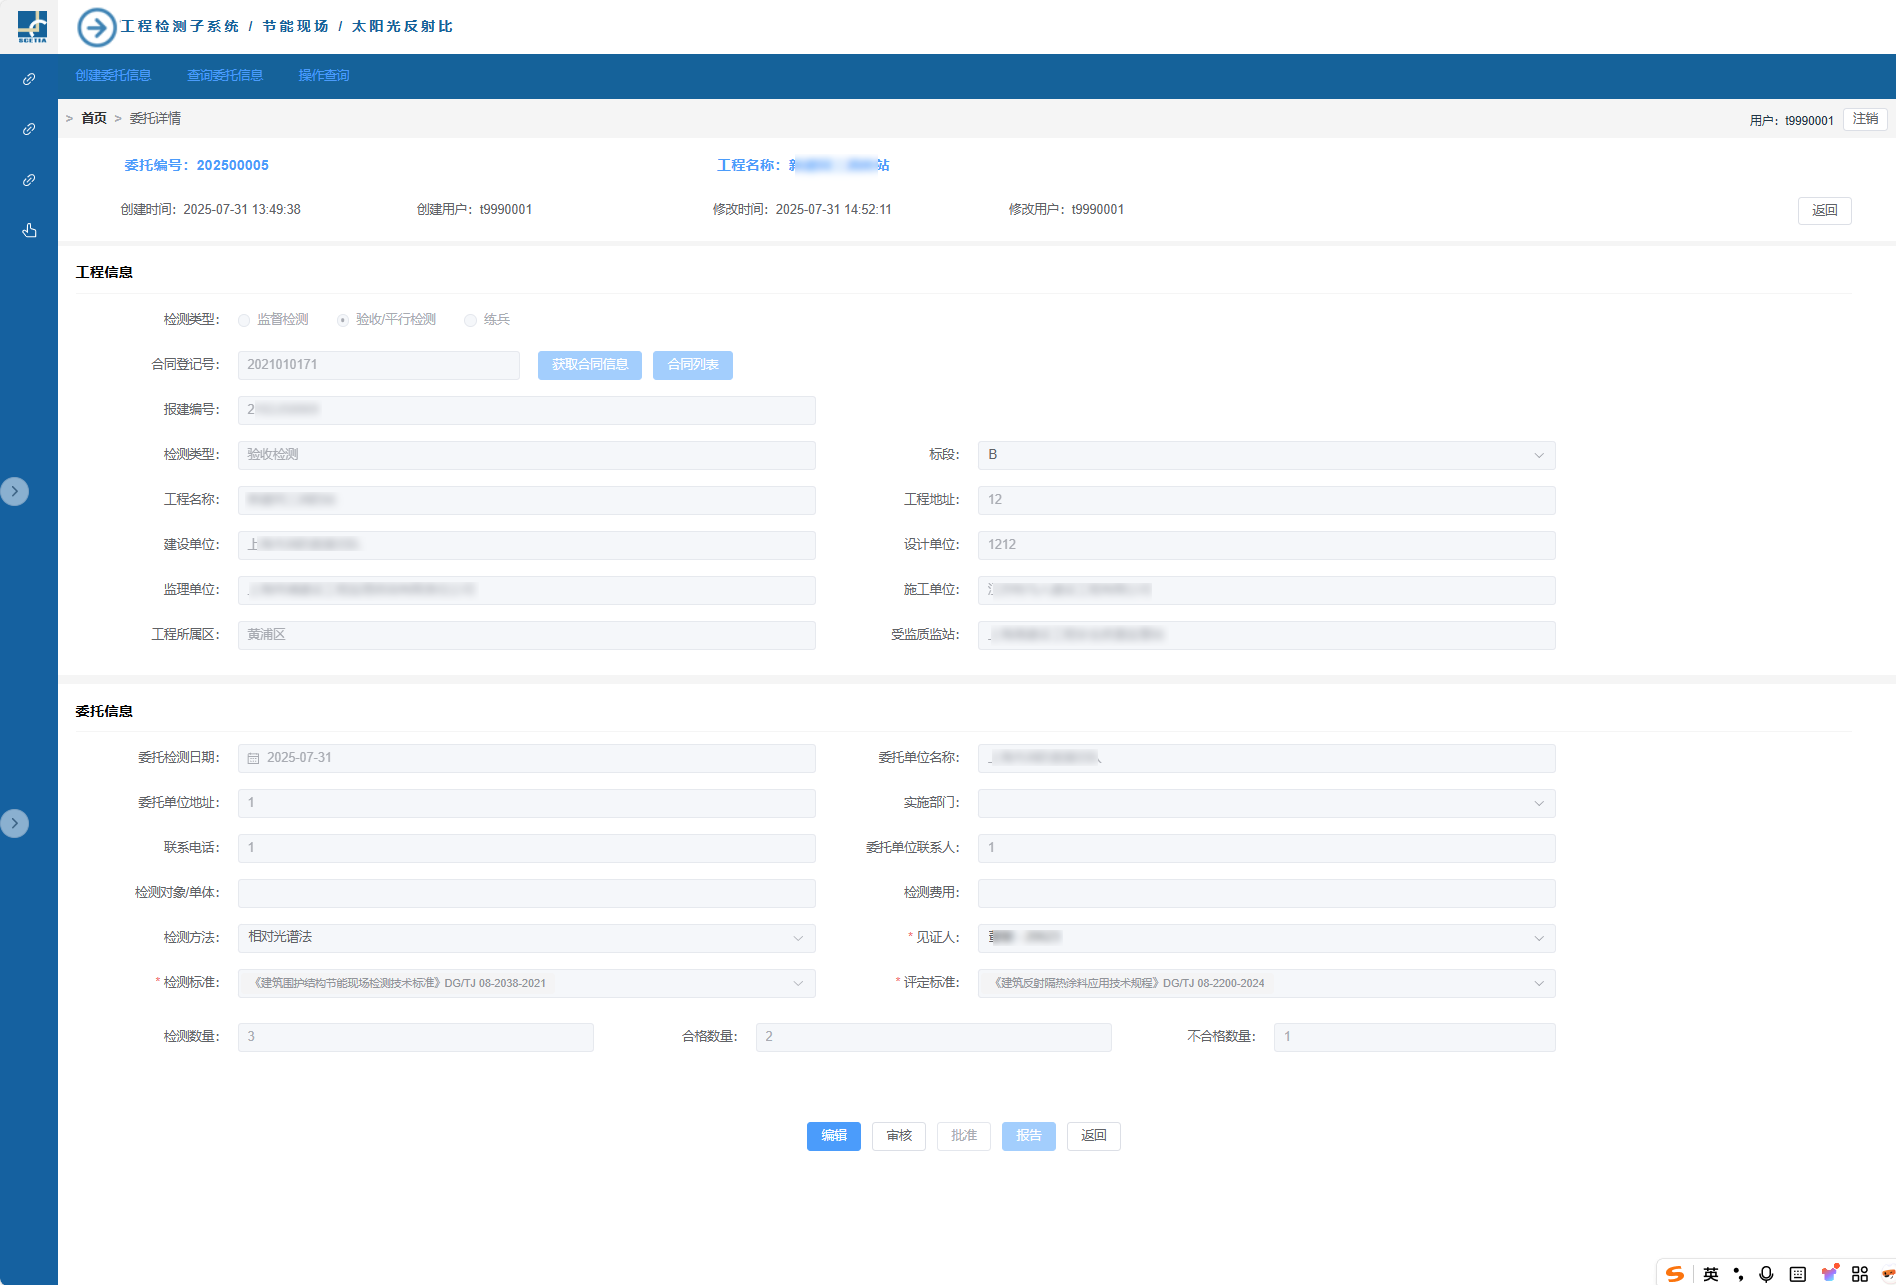This screenshot has height=1285, width=1896.
Task: Click the topmost chain-link icon in sidebar
Action: (x=29, y=79)
